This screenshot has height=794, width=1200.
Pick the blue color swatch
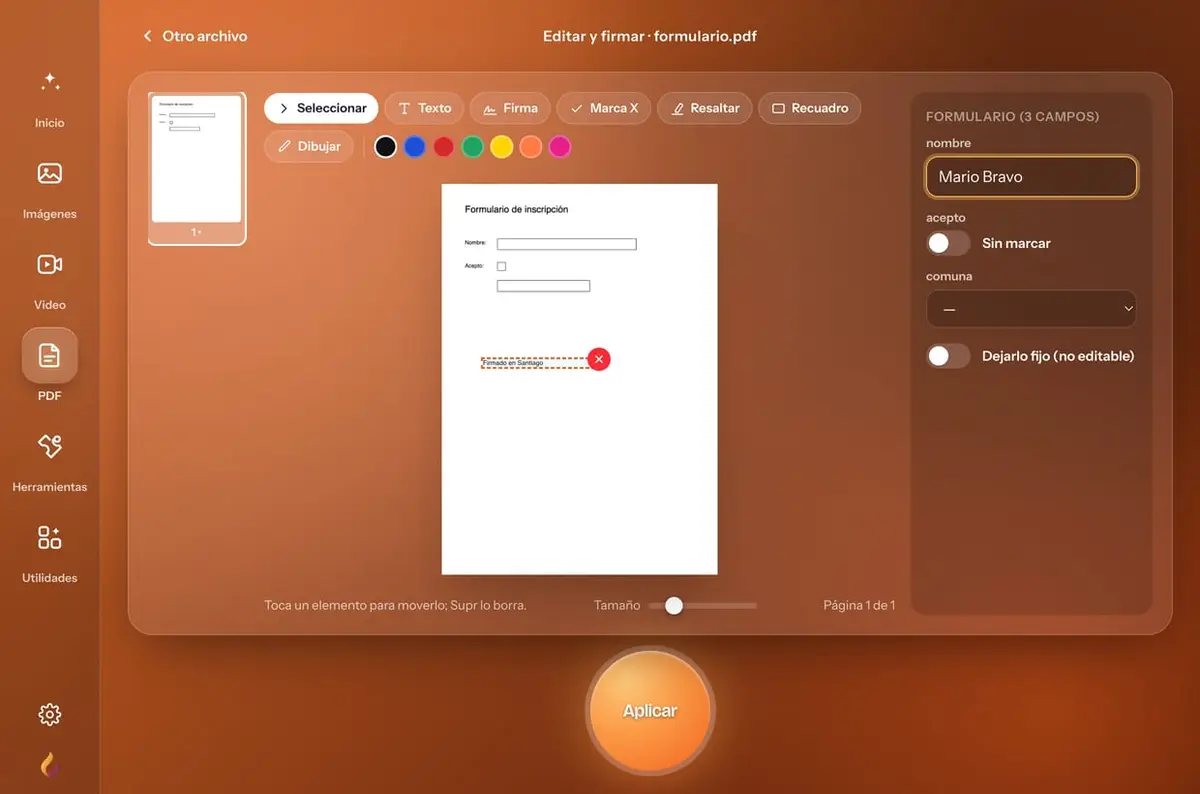pyautogui.click(x=414, y=147)
